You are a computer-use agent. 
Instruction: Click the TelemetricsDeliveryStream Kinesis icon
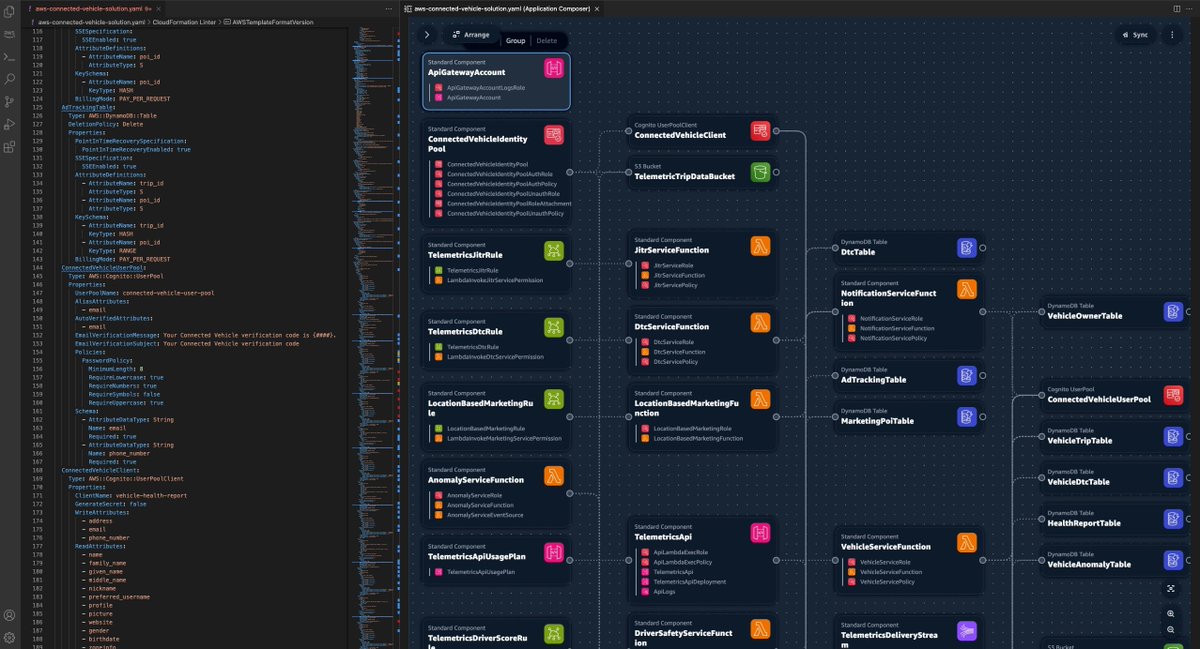tap(967, 631)
